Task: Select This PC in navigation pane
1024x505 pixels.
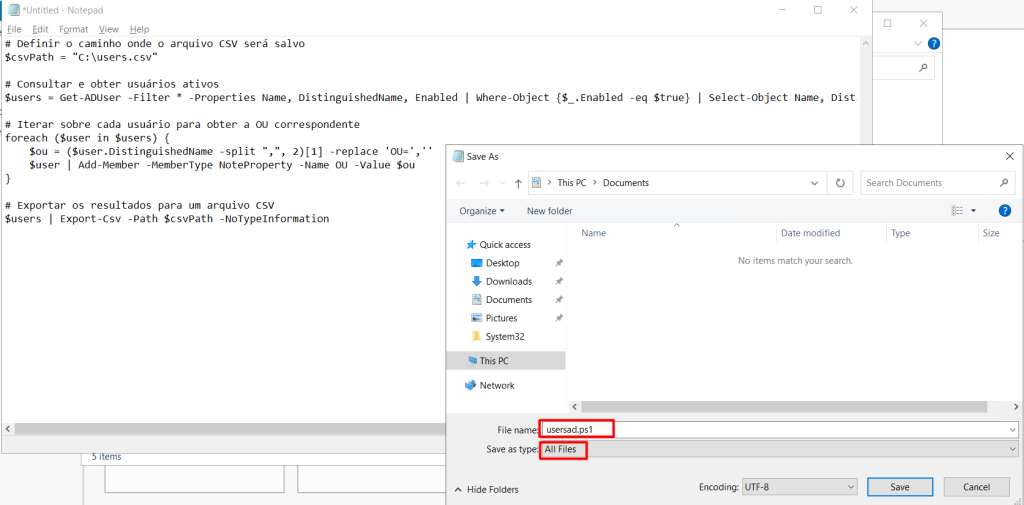Action: coord(494,361)
